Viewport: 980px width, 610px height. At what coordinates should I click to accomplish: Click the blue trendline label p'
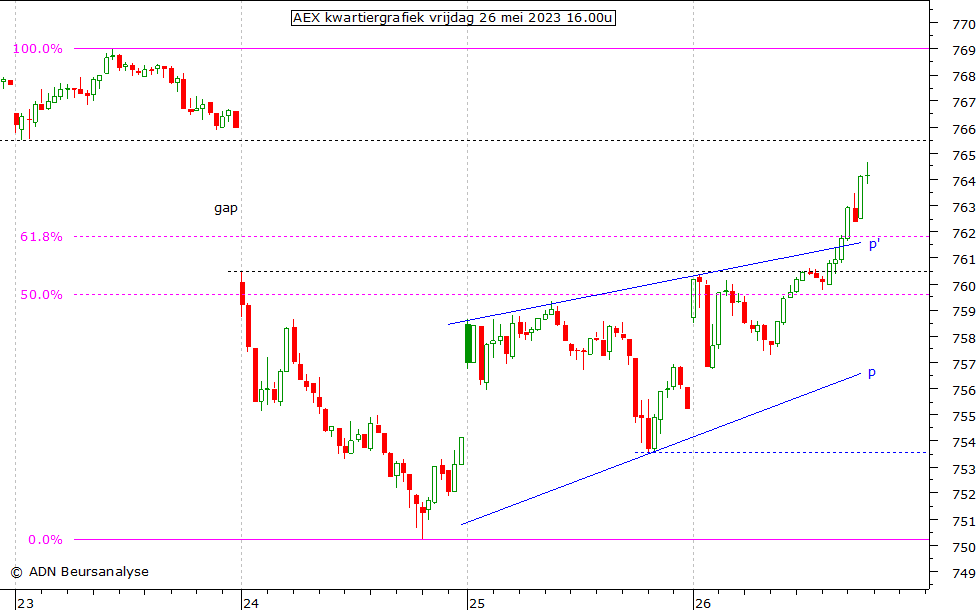874,244
